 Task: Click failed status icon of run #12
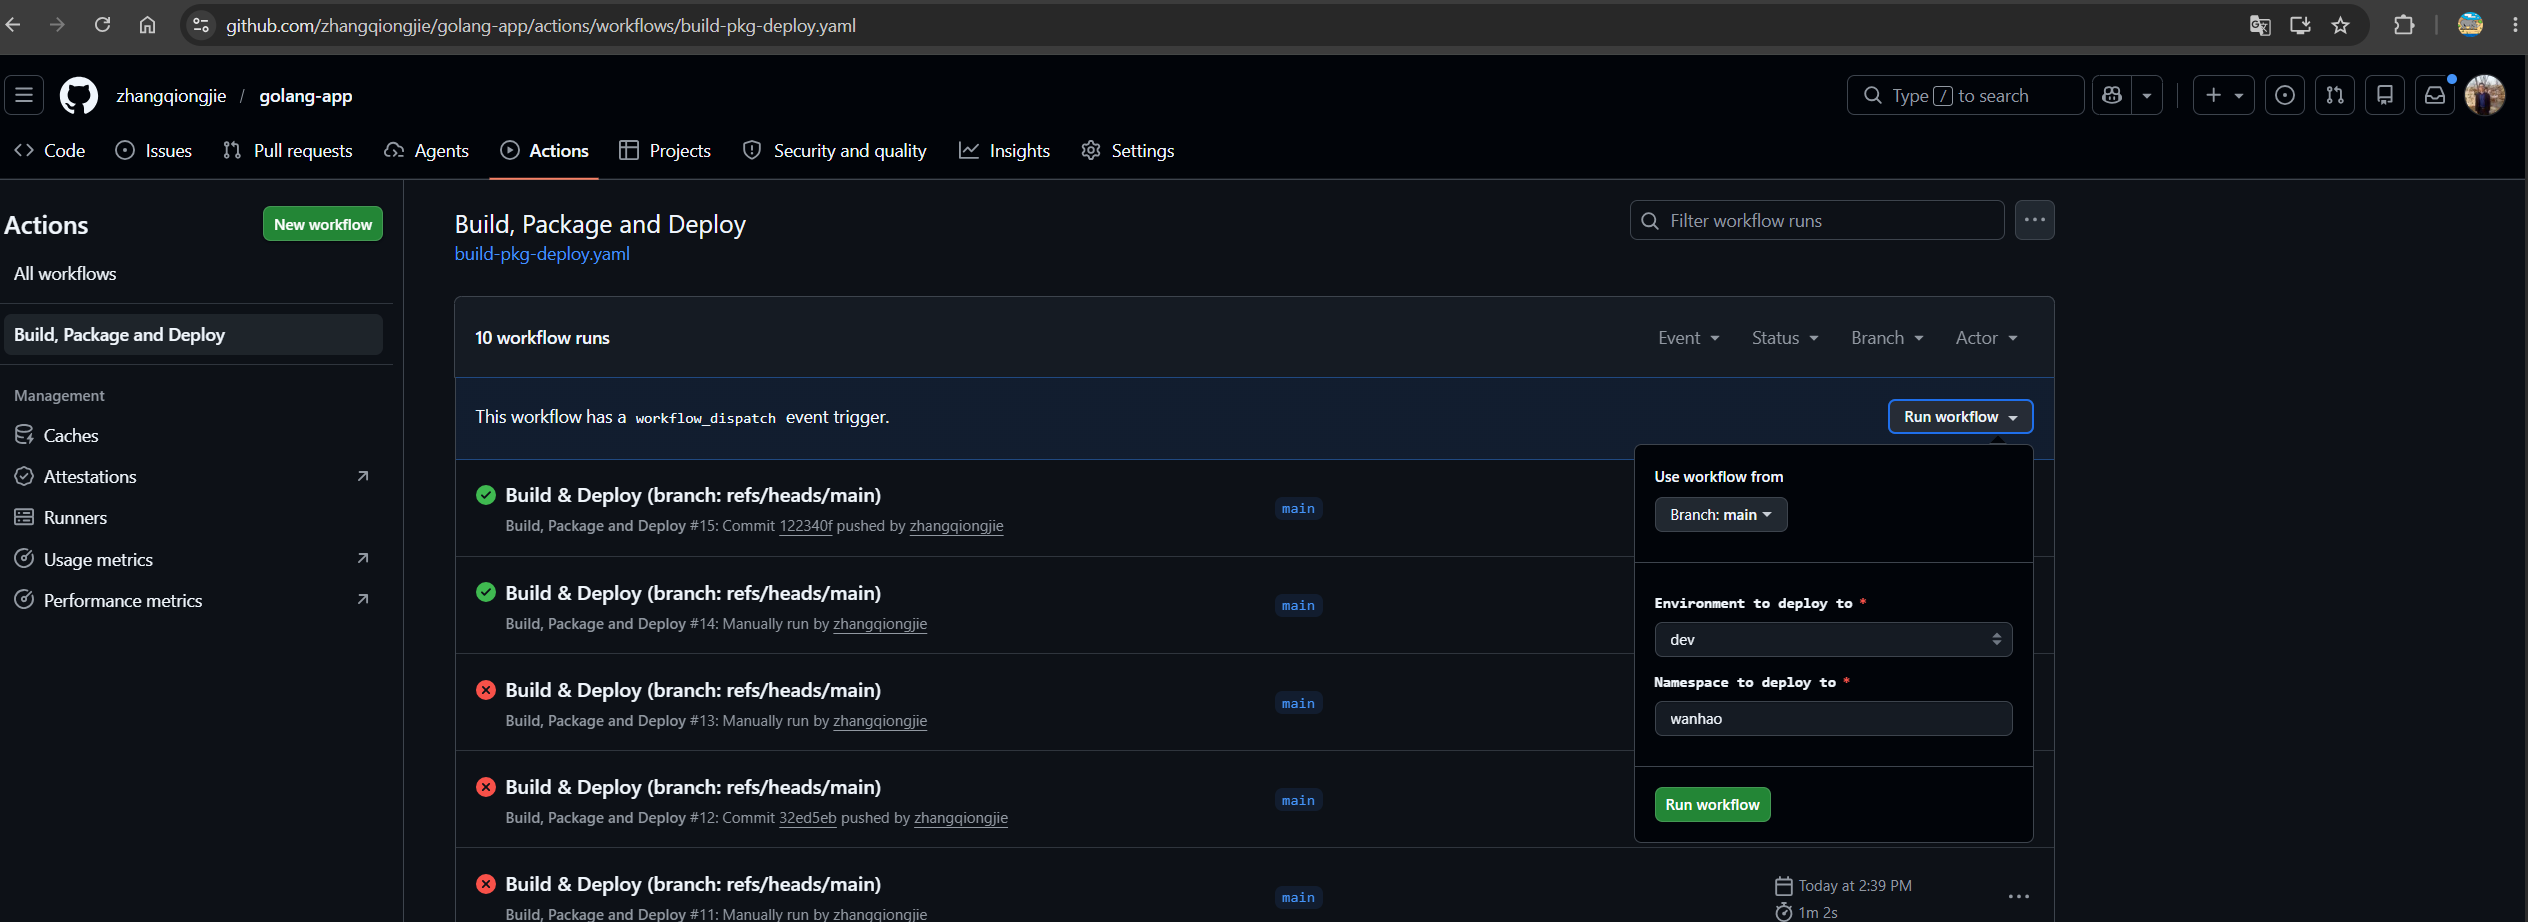[486, 787]
